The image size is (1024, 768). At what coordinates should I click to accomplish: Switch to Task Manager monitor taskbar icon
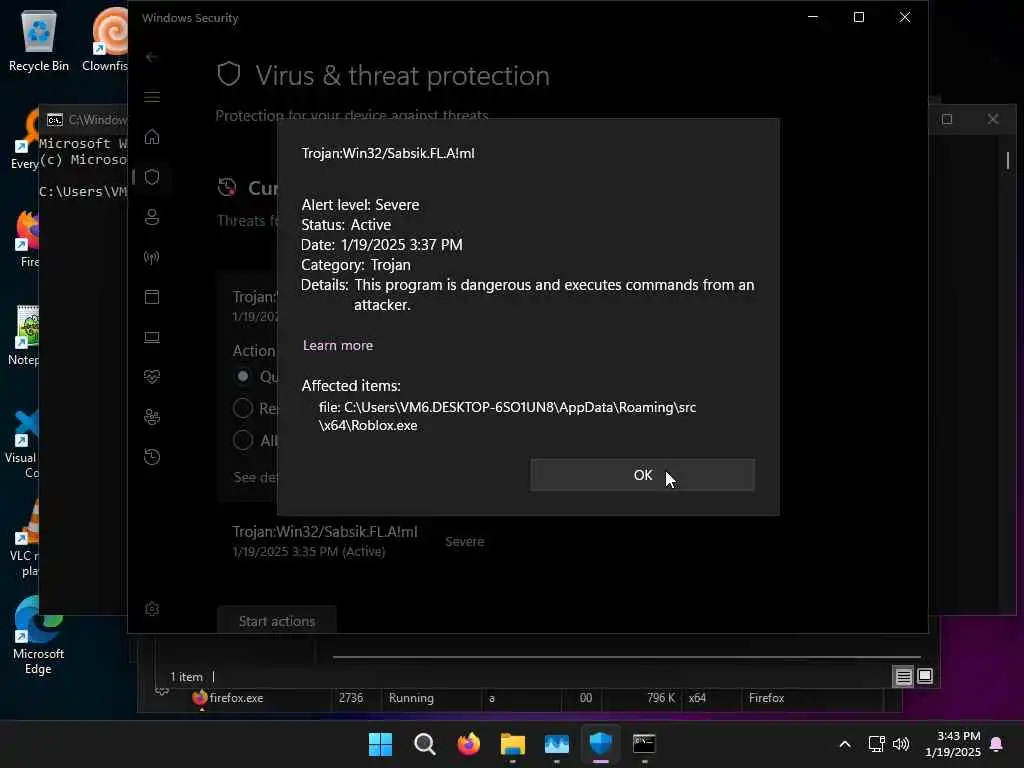click(556, 744)
